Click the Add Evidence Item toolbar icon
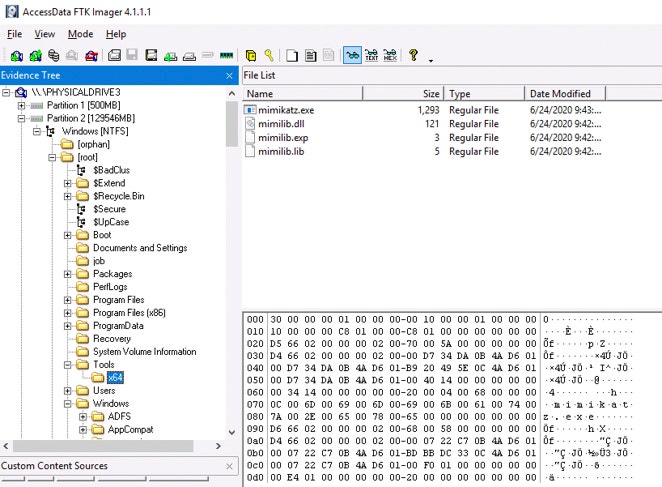The width and height of the screenshot is (662, 487). (x=16, y=55)
